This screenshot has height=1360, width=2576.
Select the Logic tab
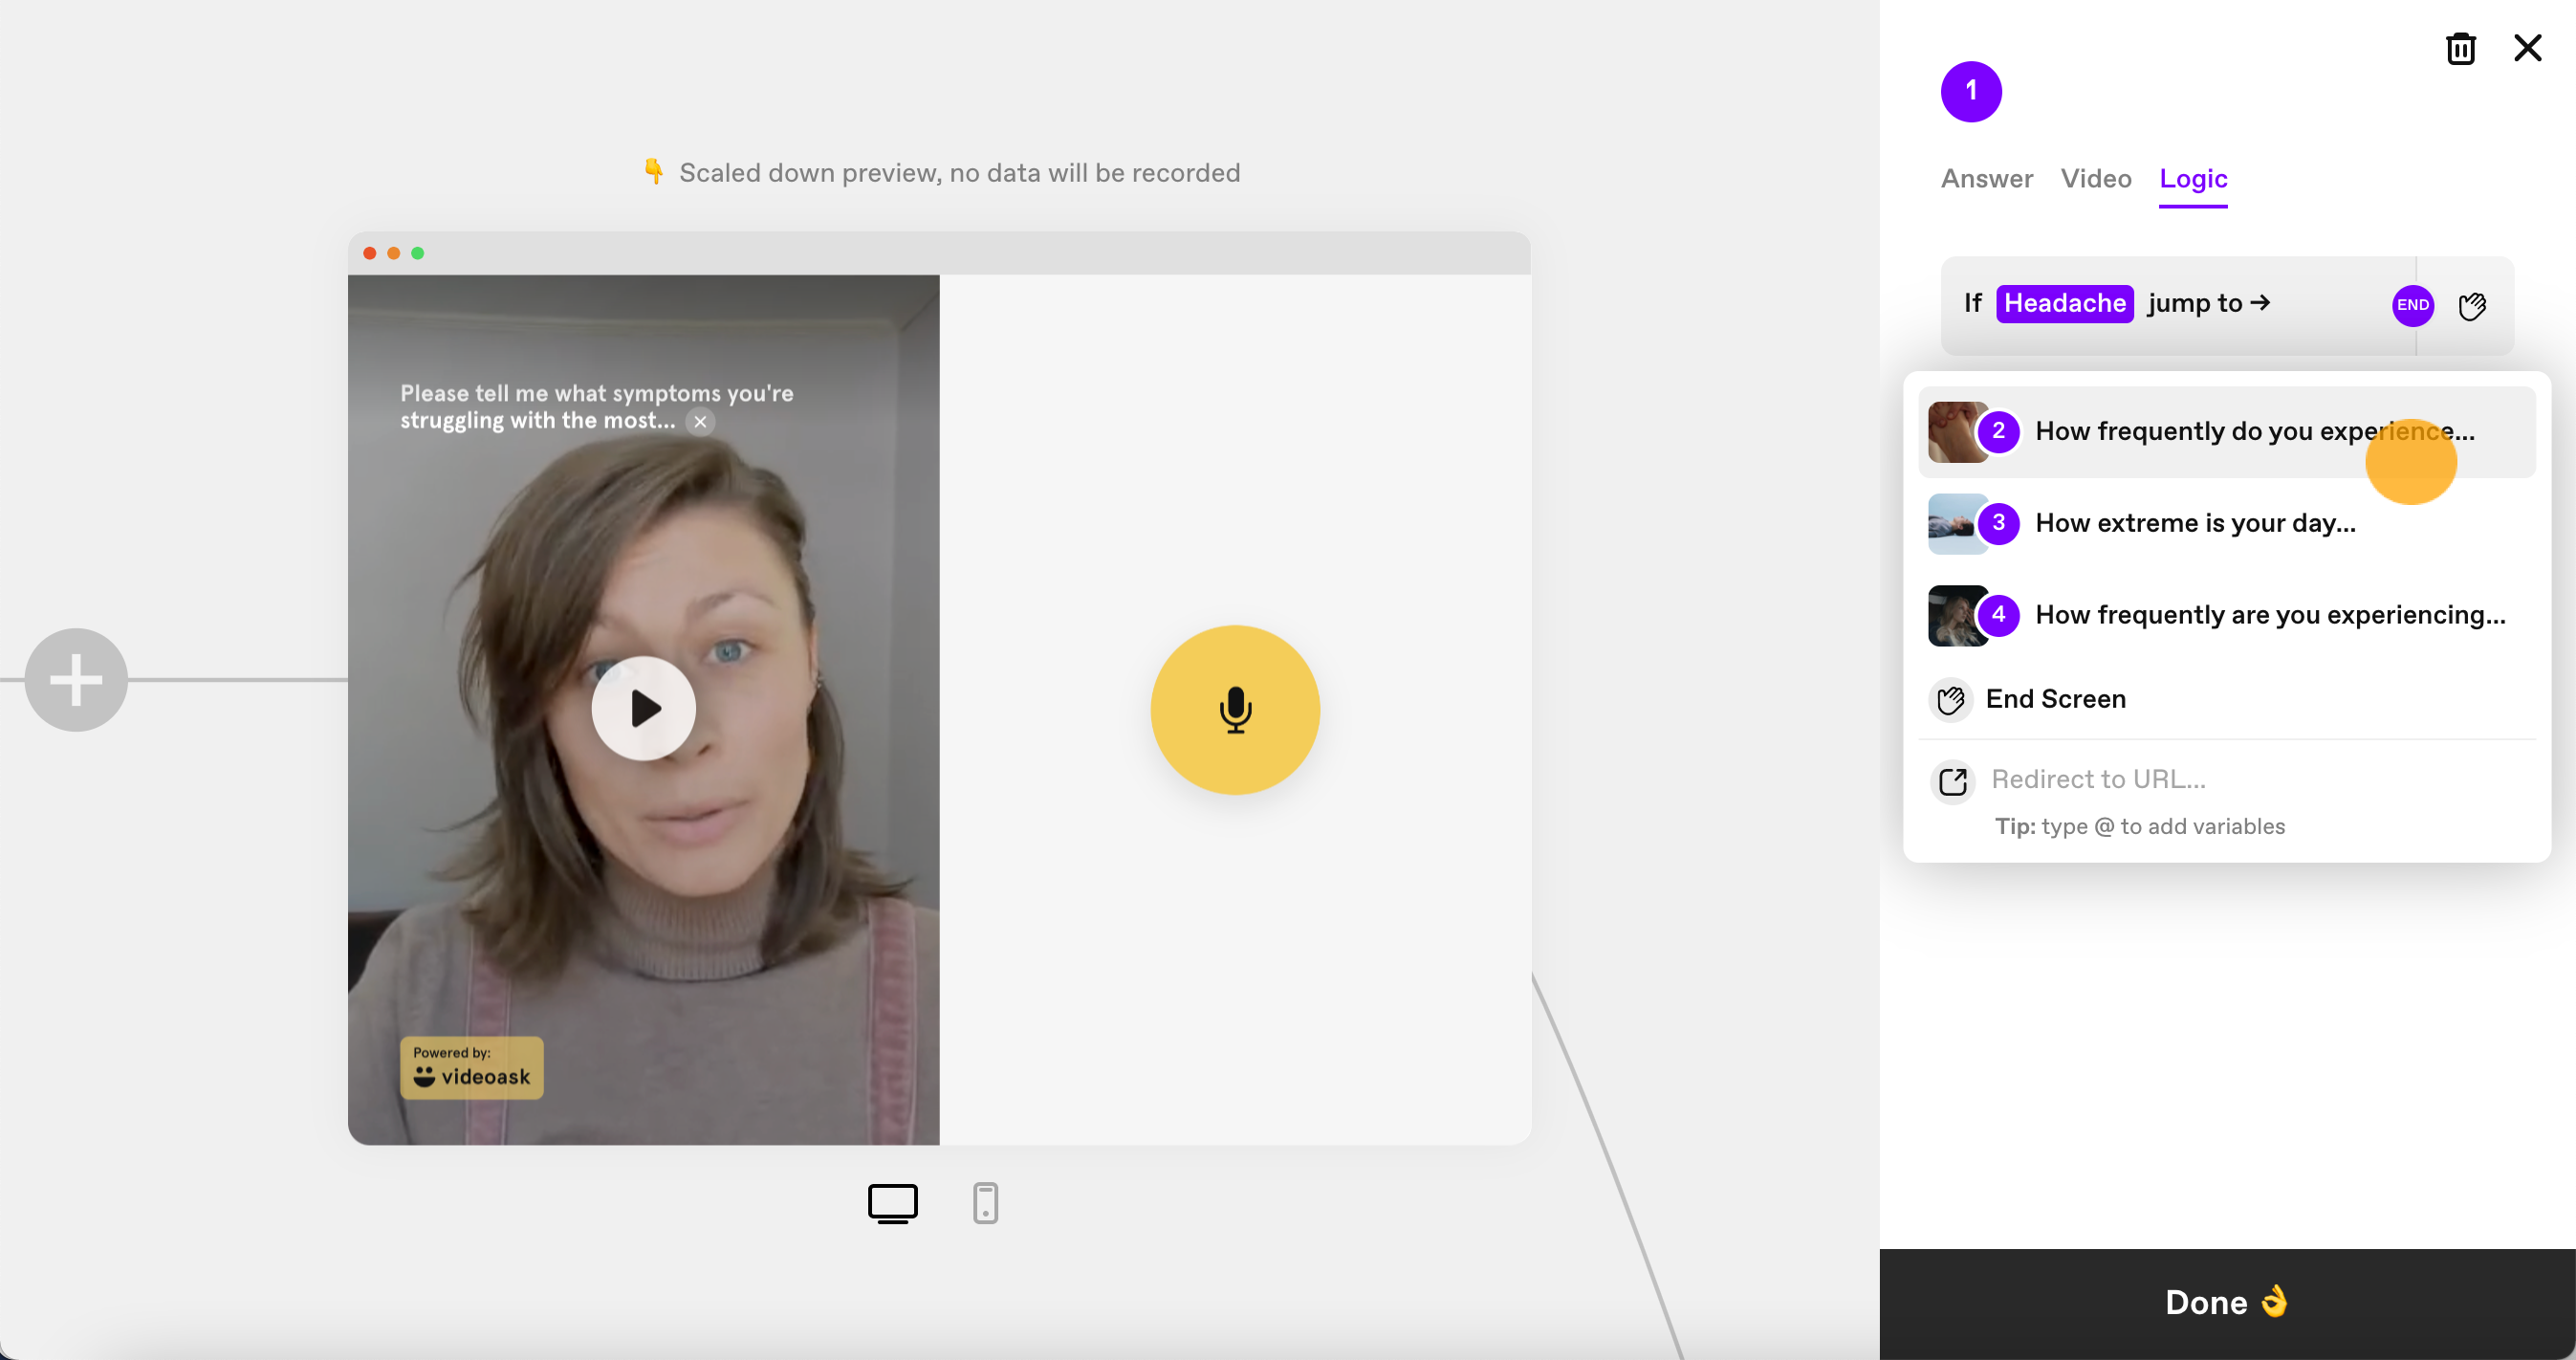click(x=2193, y=179)
